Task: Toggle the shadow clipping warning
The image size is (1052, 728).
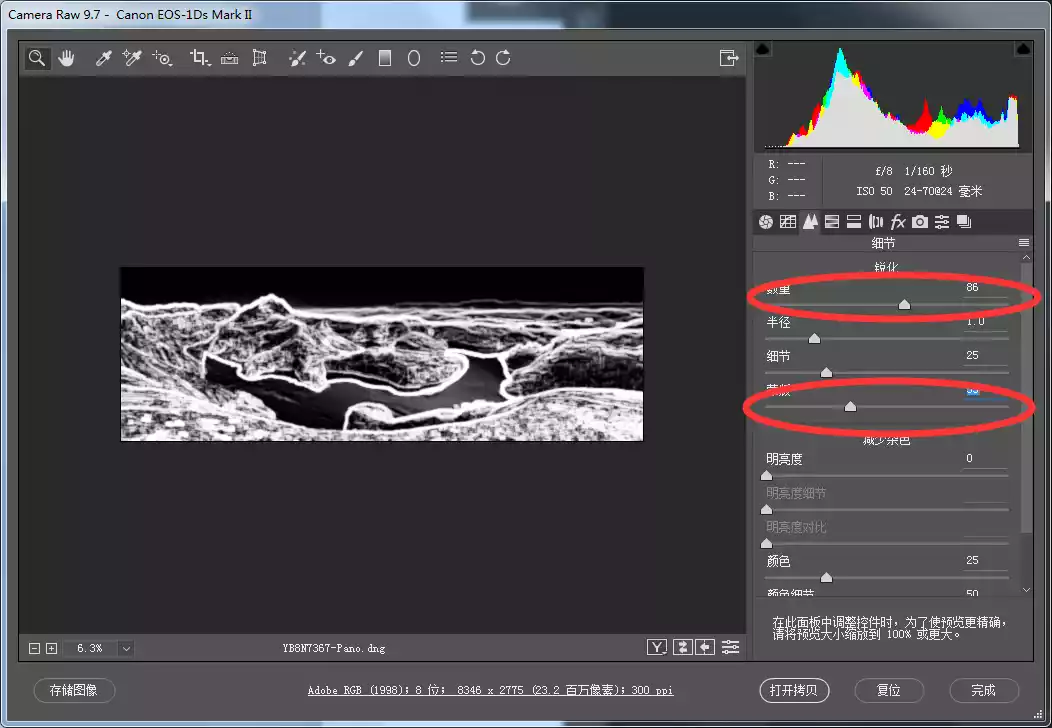Action: (762, 49)
